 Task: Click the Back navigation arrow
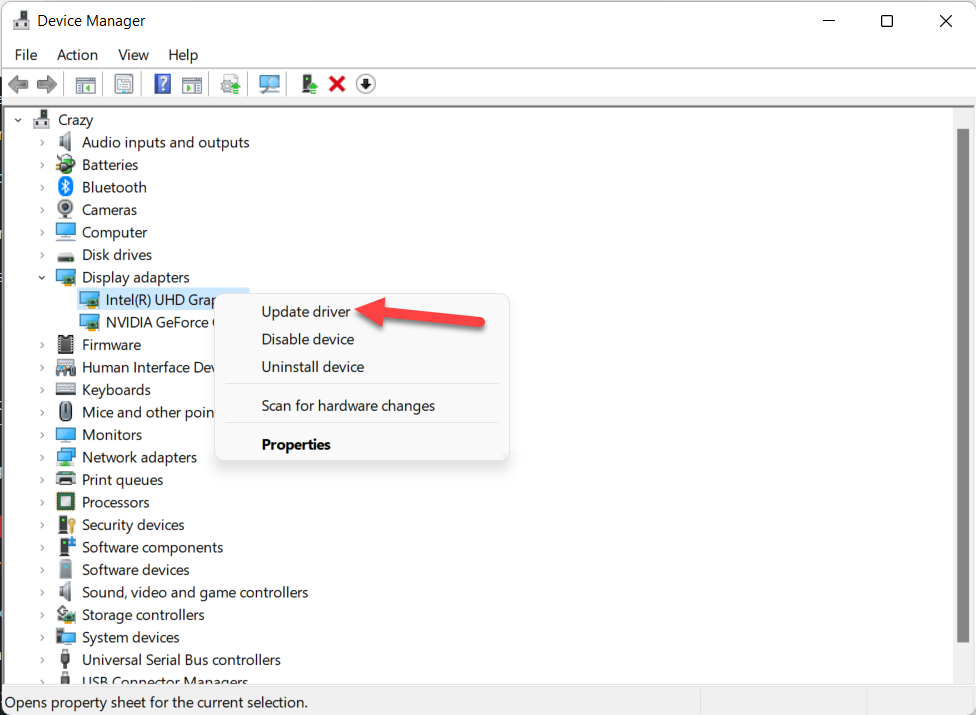click(x=17, y=84)
